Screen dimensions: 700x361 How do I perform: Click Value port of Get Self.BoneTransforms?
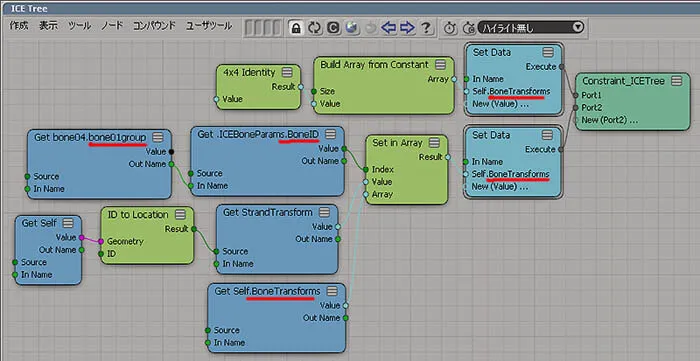(345, 306)
